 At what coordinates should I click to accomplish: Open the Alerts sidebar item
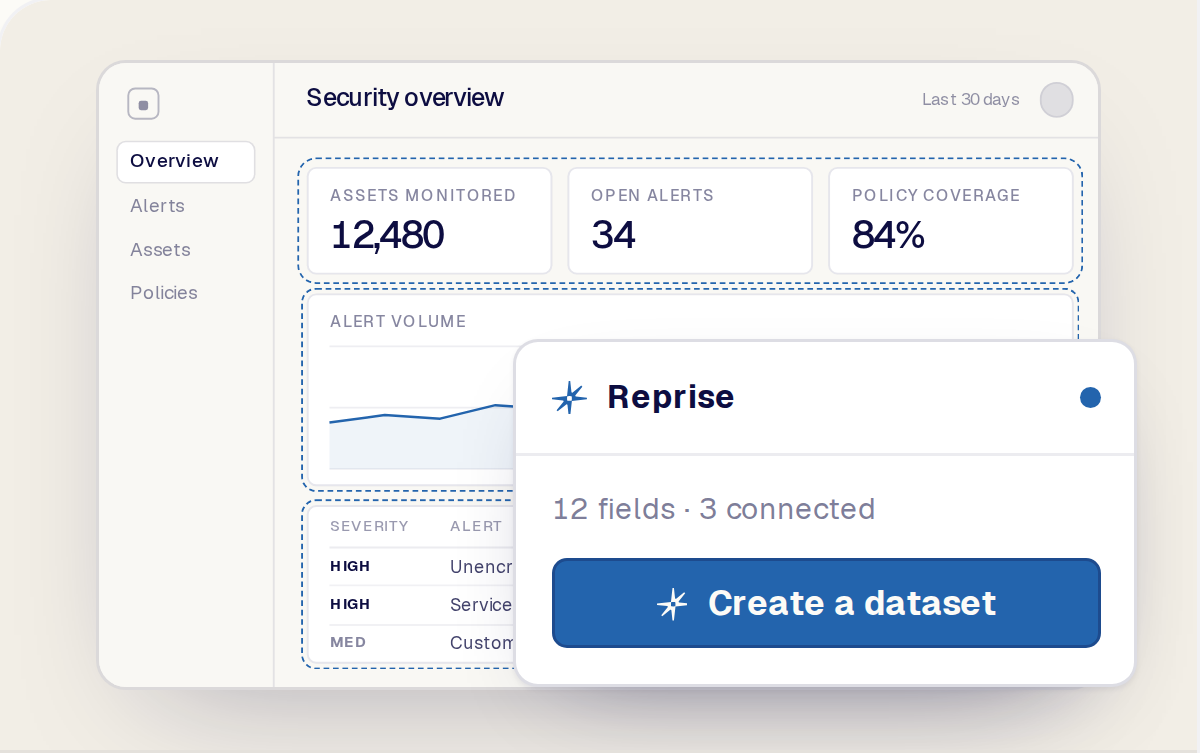[157, 206]
